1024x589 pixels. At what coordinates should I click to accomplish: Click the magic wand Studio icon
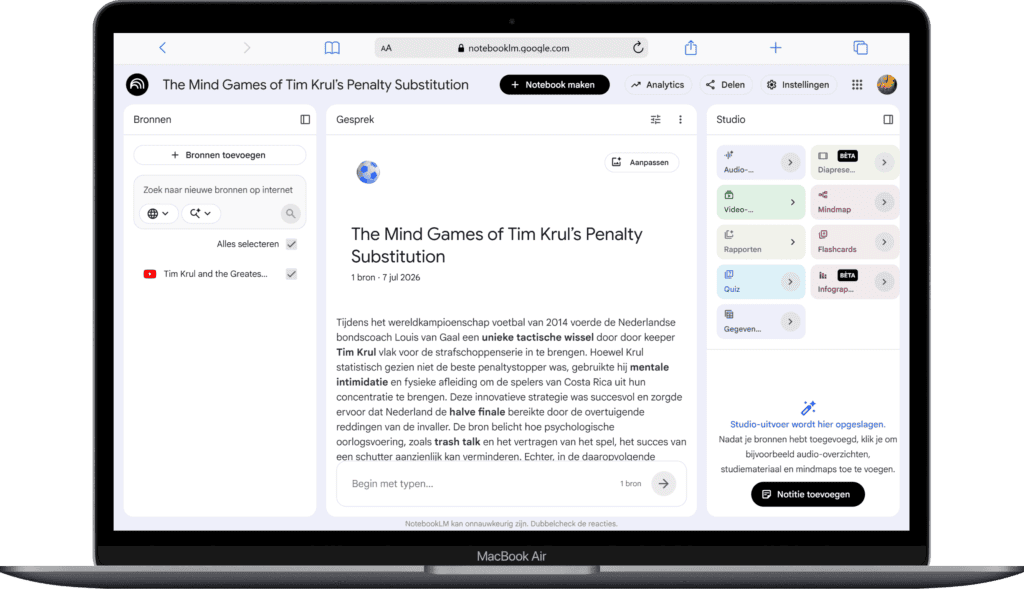[808, 408]
